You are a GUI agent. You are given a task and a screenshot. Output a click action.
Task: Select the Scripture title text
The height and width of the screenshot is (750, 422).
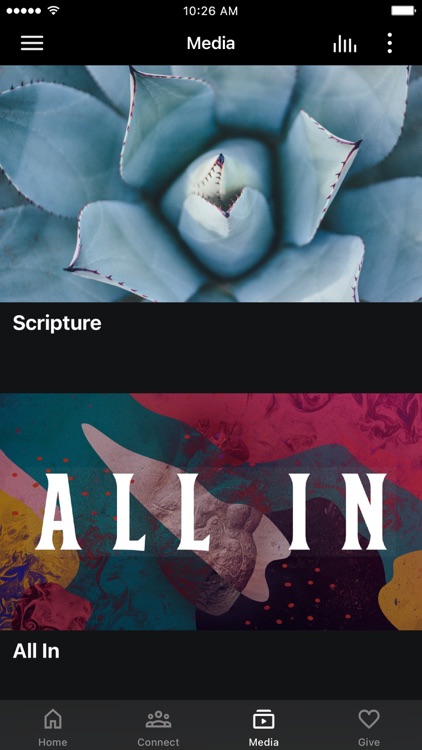[x=57, y=323]
